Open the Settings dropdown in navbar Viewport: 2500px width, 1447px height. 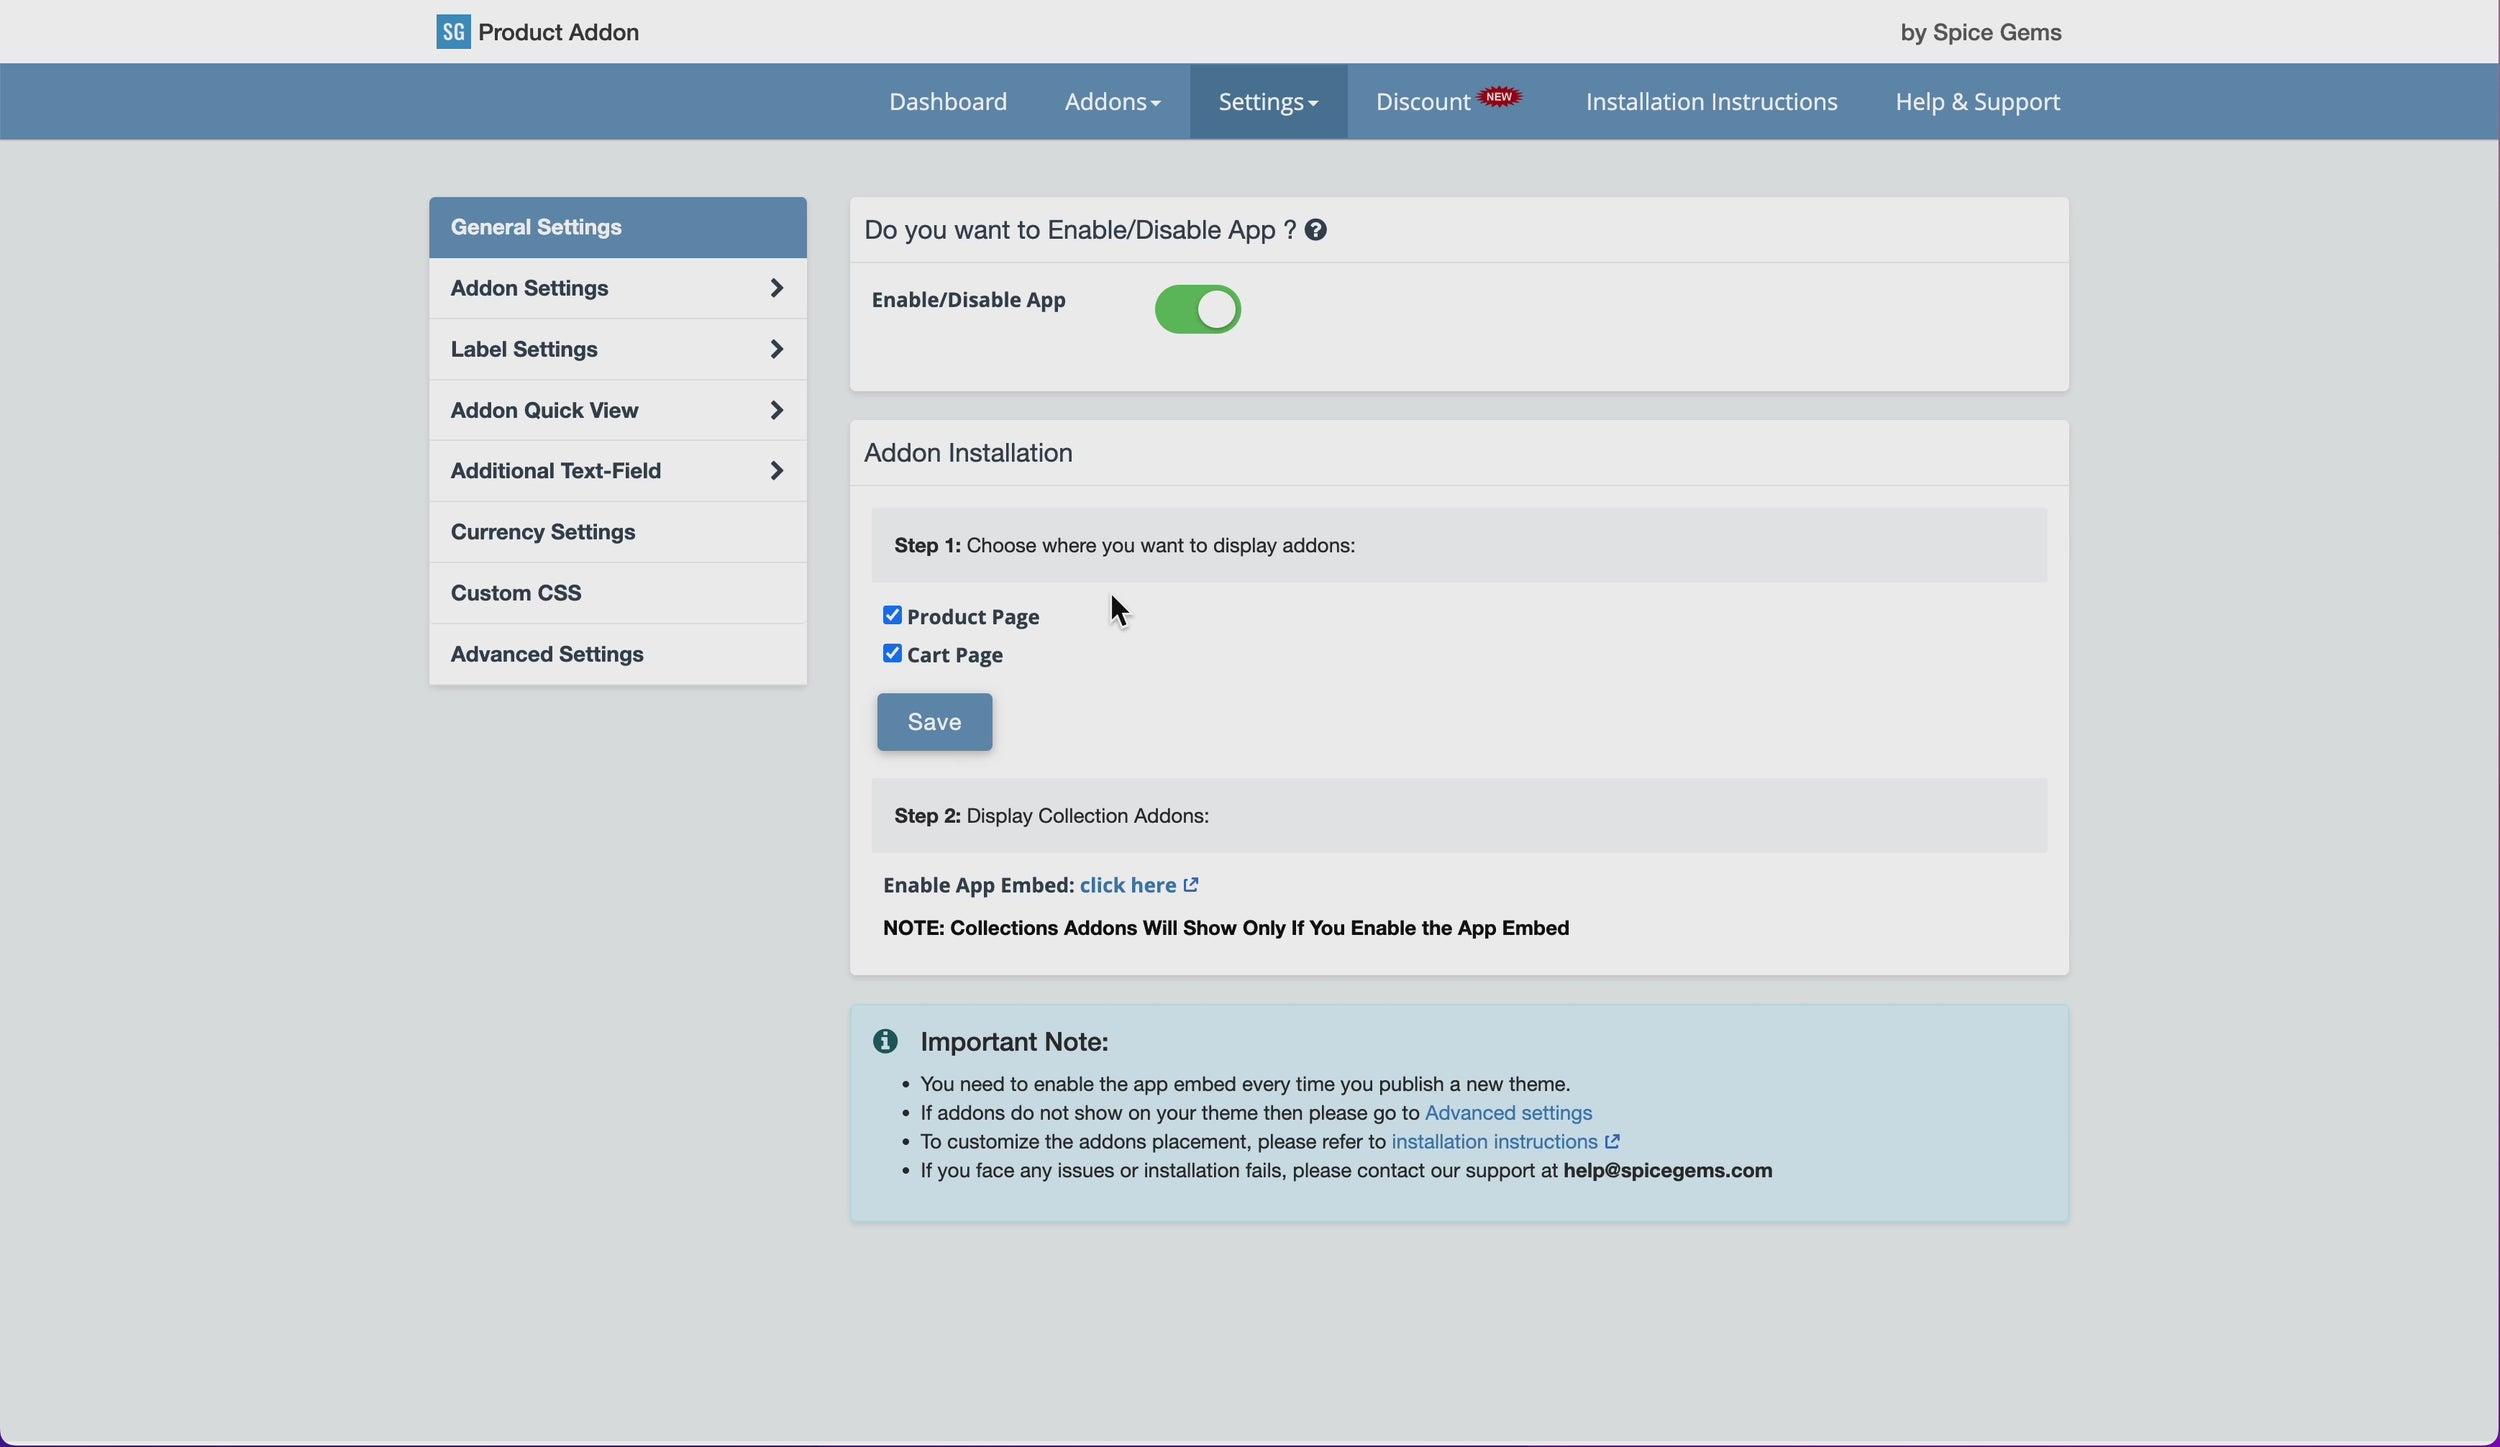(1268, 102)
